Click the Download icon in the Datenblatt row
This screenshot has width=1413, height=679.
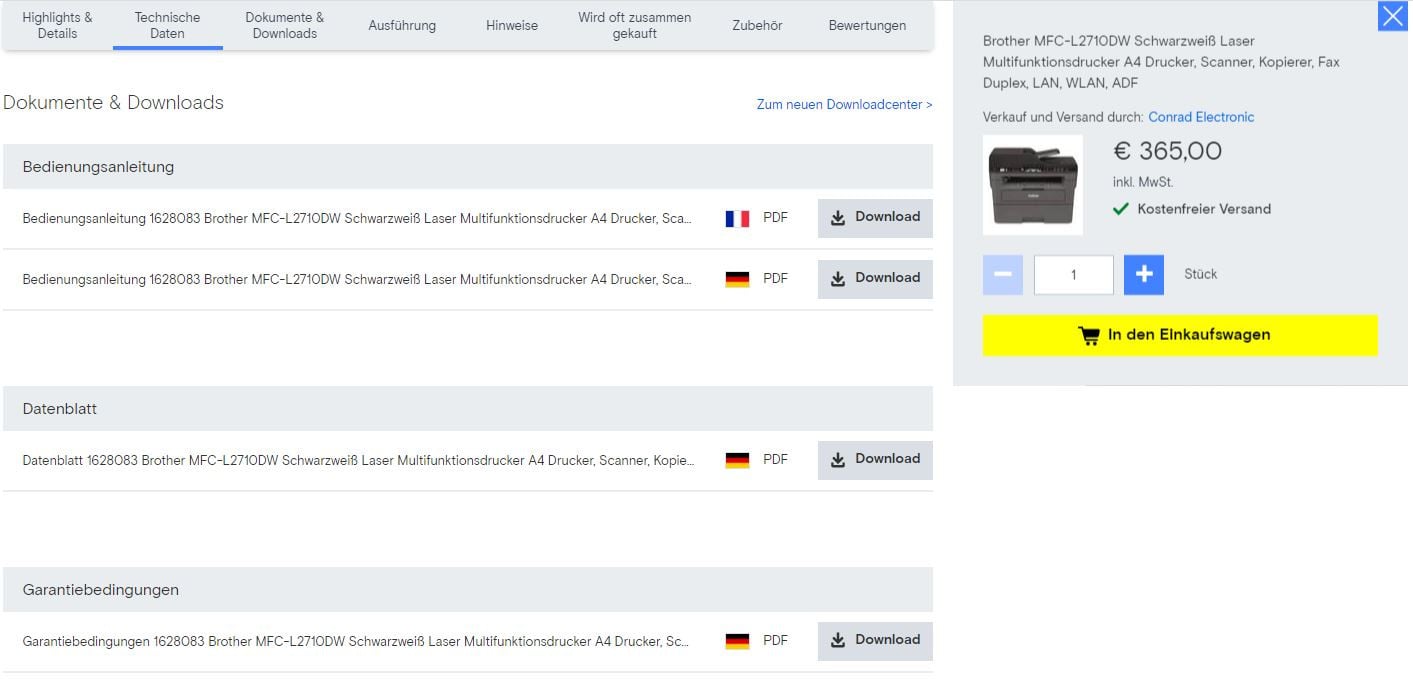pos(837,459)
